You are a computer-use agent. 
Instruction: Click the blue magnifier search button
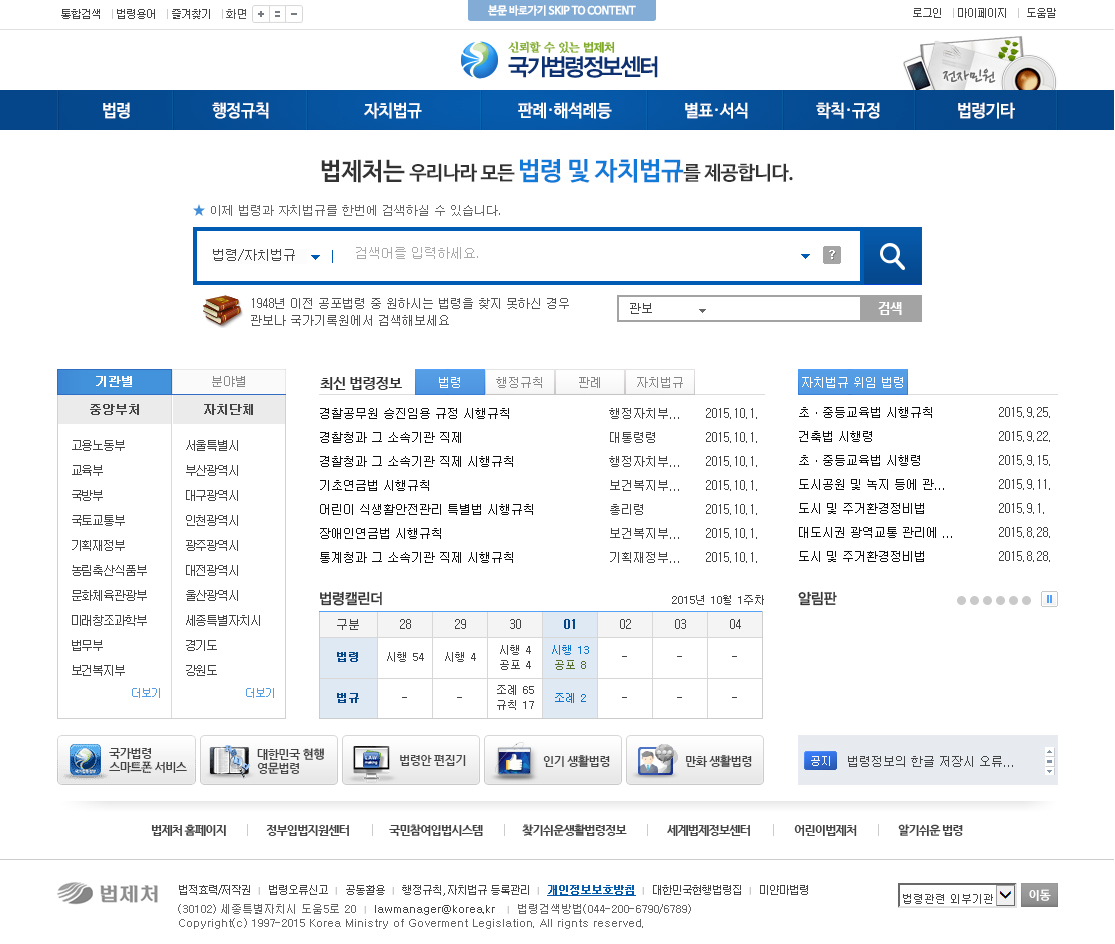pos(891,256)
